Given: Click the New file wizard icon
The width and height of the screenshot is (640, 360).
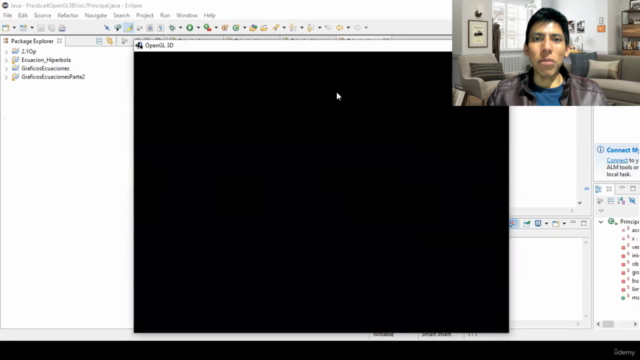Looking at the screenshot, I should pos(6,28).
